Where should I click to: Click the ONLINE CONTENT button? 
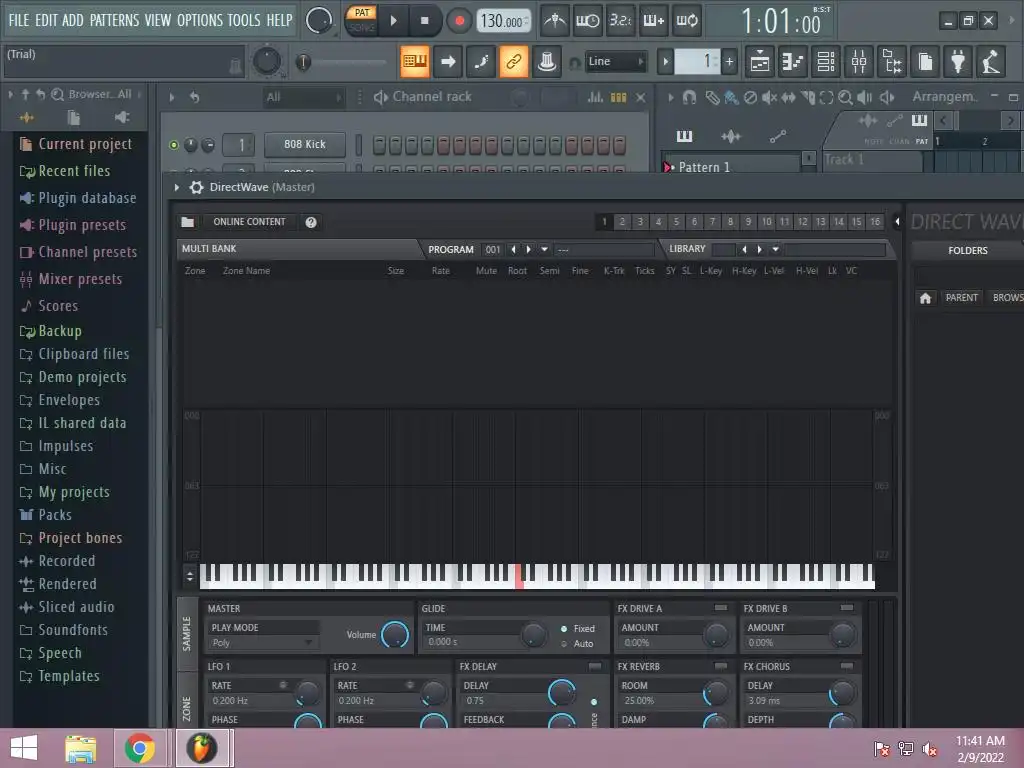pyautogui.click(x=249, y=222)
